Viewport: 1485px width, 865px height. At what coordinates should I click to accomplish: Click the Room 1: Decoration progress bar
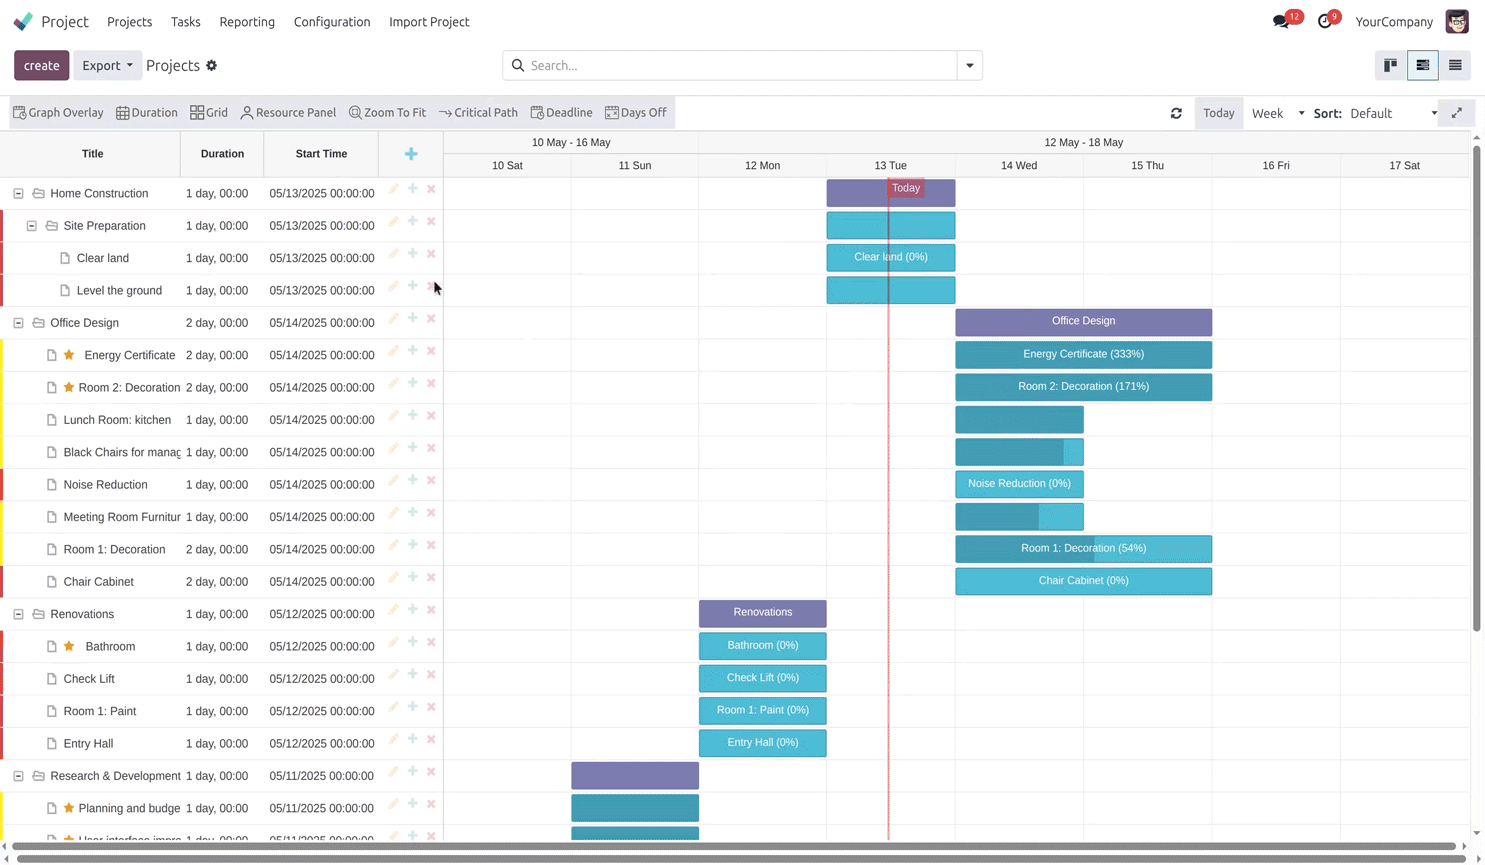coord(1083,549)
